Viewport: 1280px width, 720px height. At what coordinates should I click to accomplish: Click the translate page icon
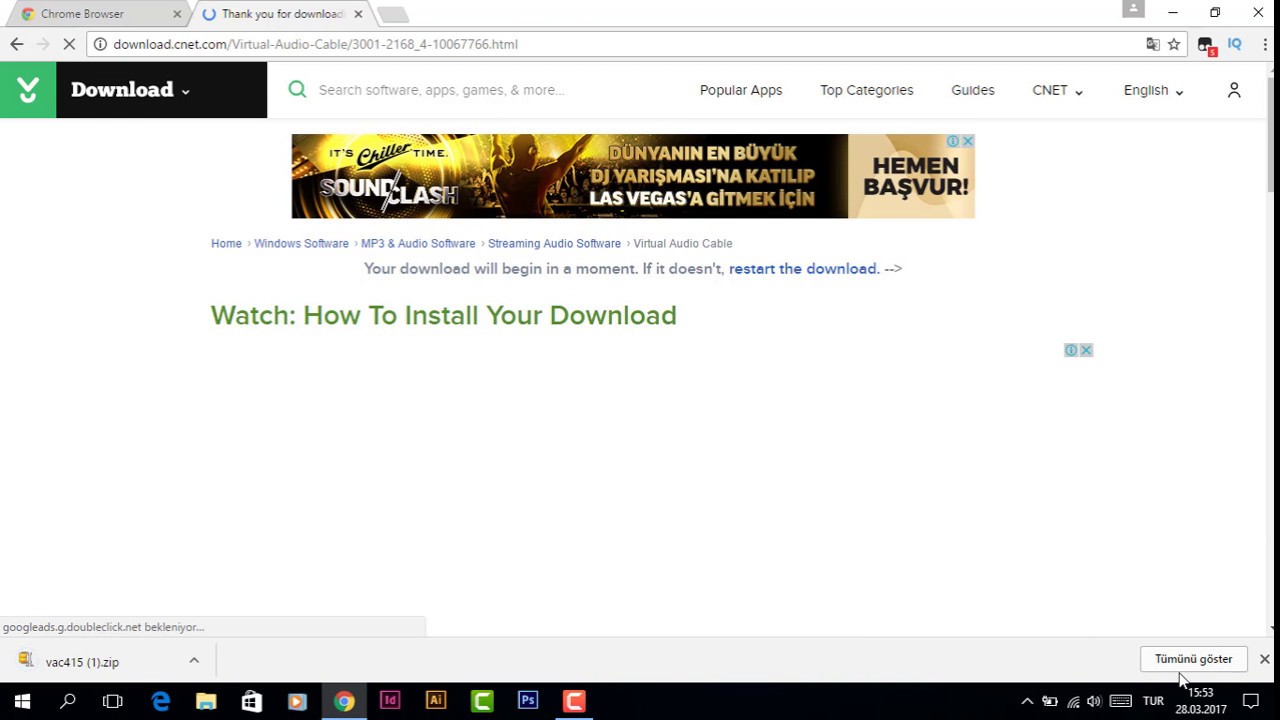pyautogui.click(x=1153, y=44)
